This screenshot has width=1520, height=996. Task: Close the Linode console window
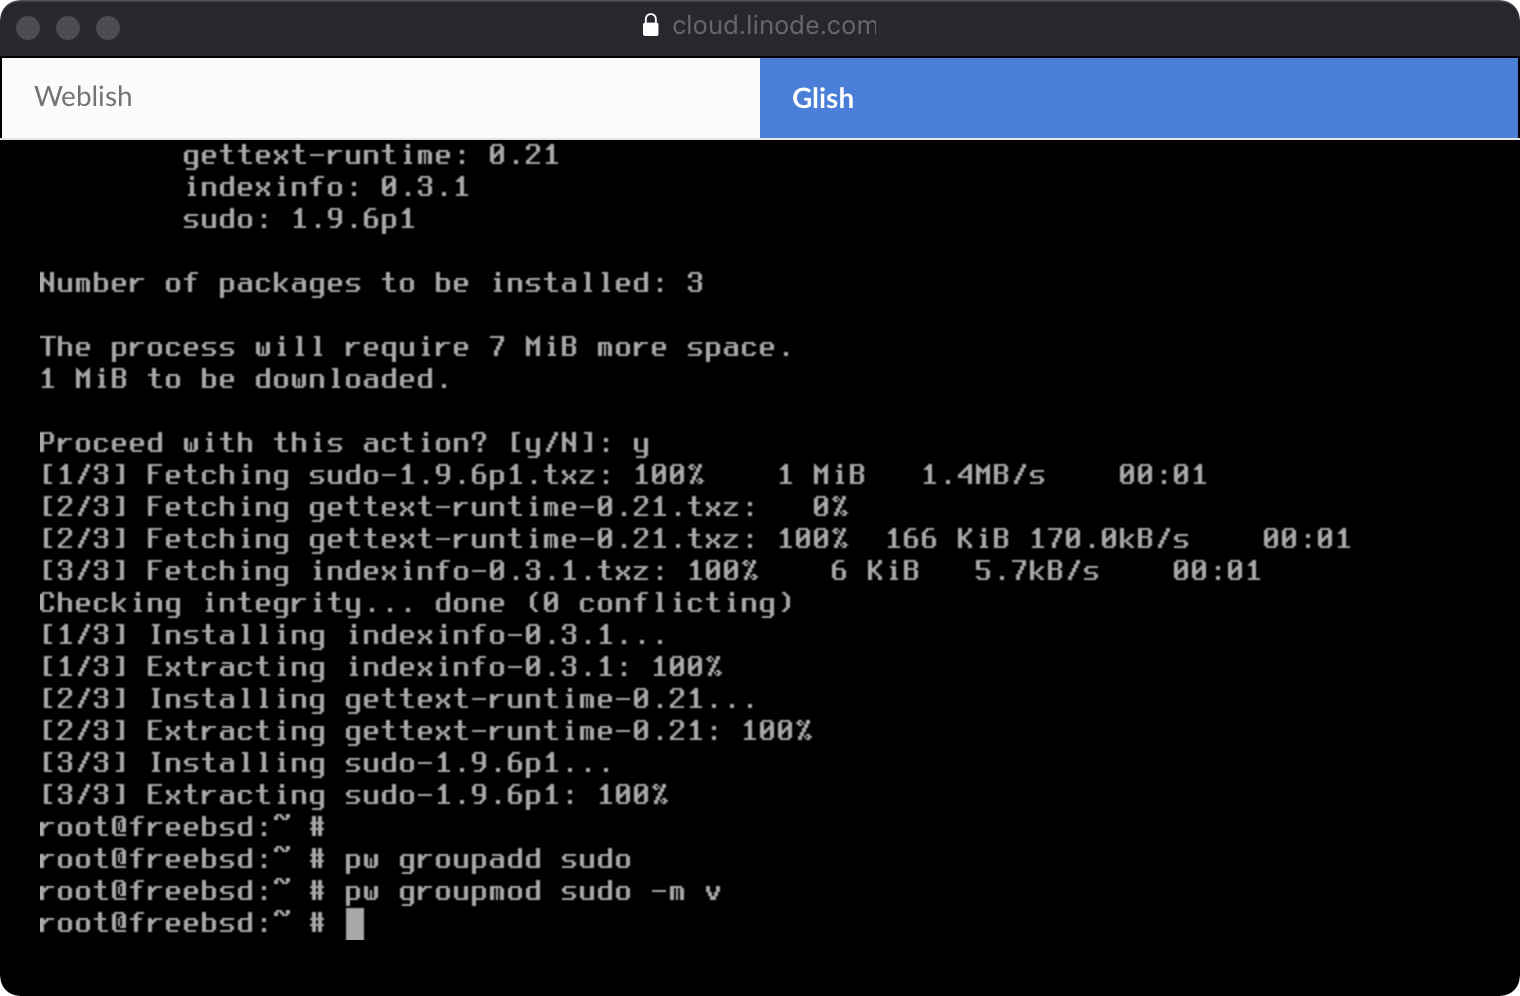[28, 28]
